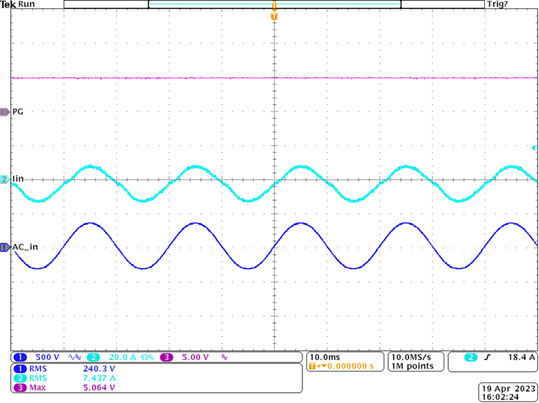Click the cyan trigger level arrow at right edge

(534, 148)
